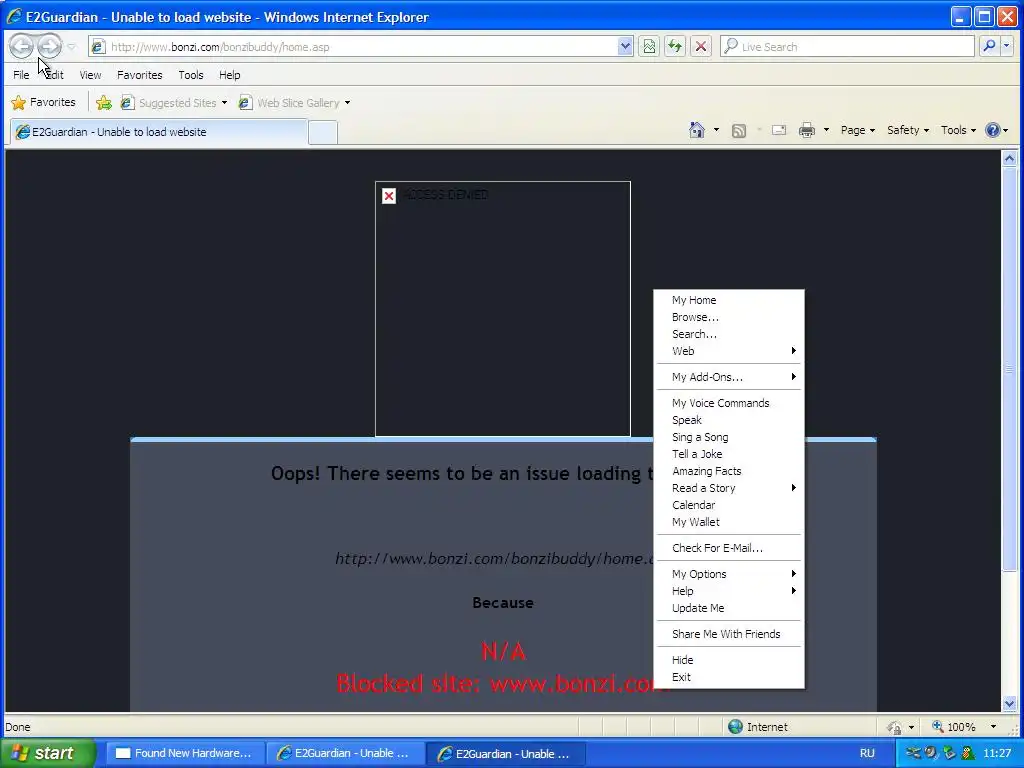
Task: Click the blue Help question icon
Action: click(x=993, y=130)
